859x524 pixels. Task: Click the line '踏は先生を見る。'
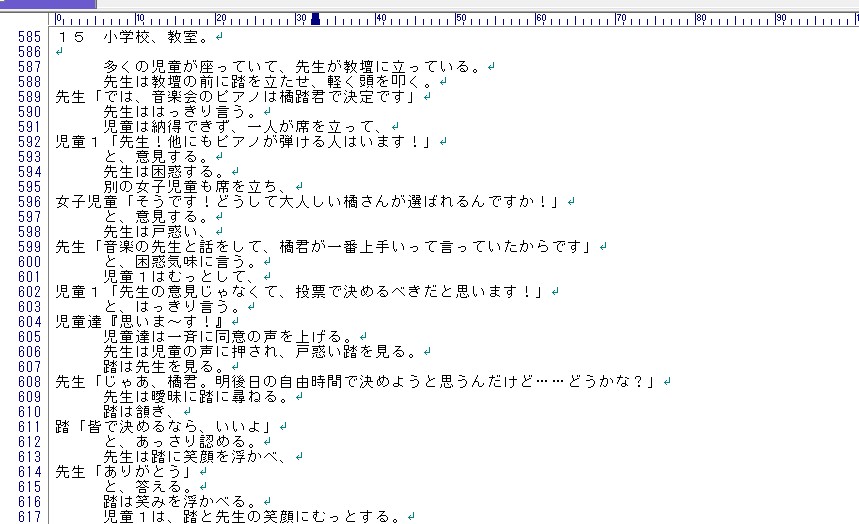pyautogui.click(x=164, y=367)
